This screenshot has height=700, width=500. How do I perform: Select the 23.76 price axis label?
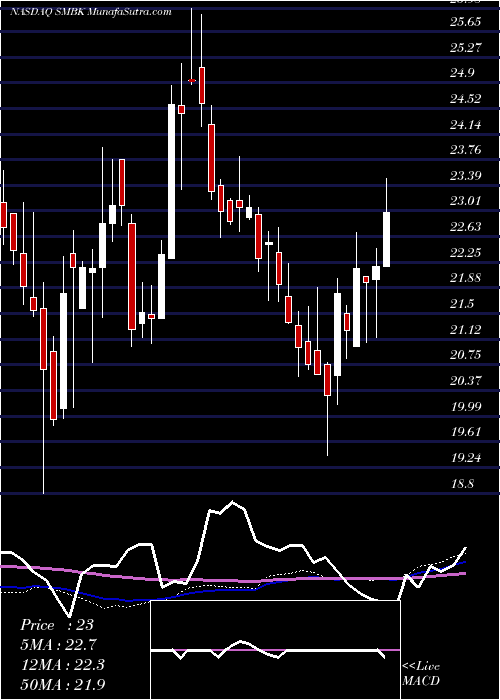[465, 150]
